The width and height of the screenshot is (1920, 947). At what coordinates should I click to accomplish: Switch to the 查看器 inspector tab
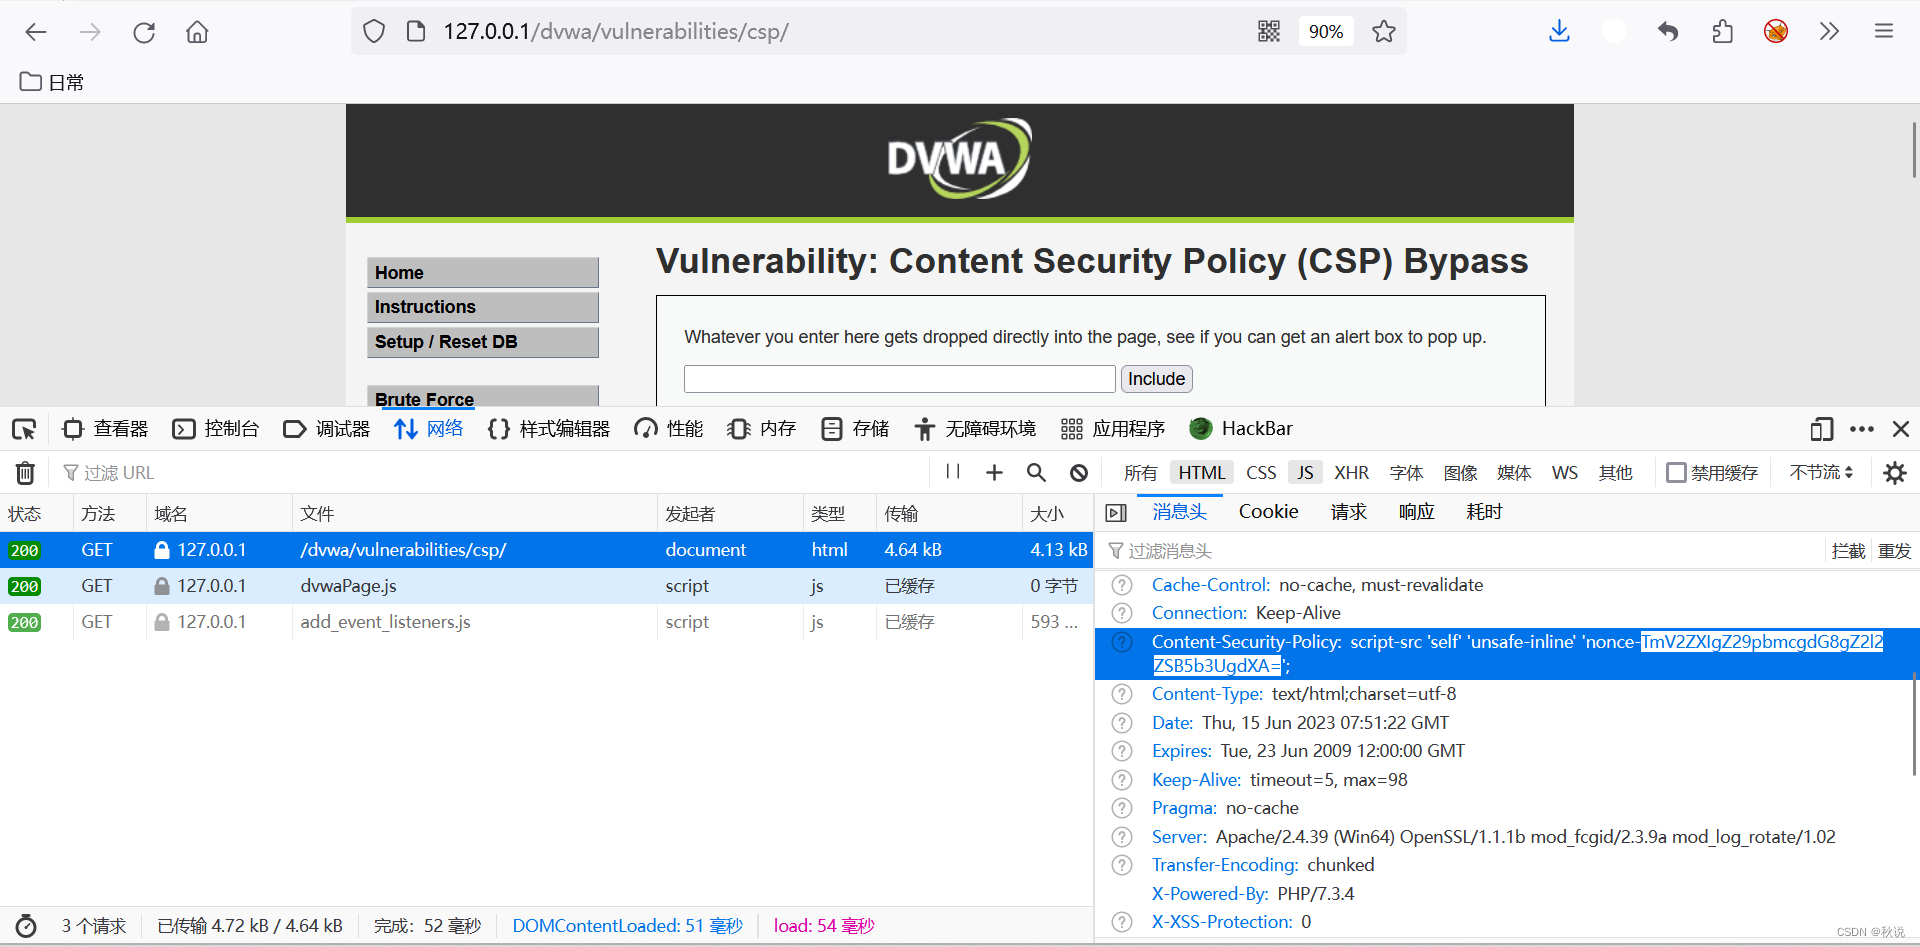pos(104,429)
